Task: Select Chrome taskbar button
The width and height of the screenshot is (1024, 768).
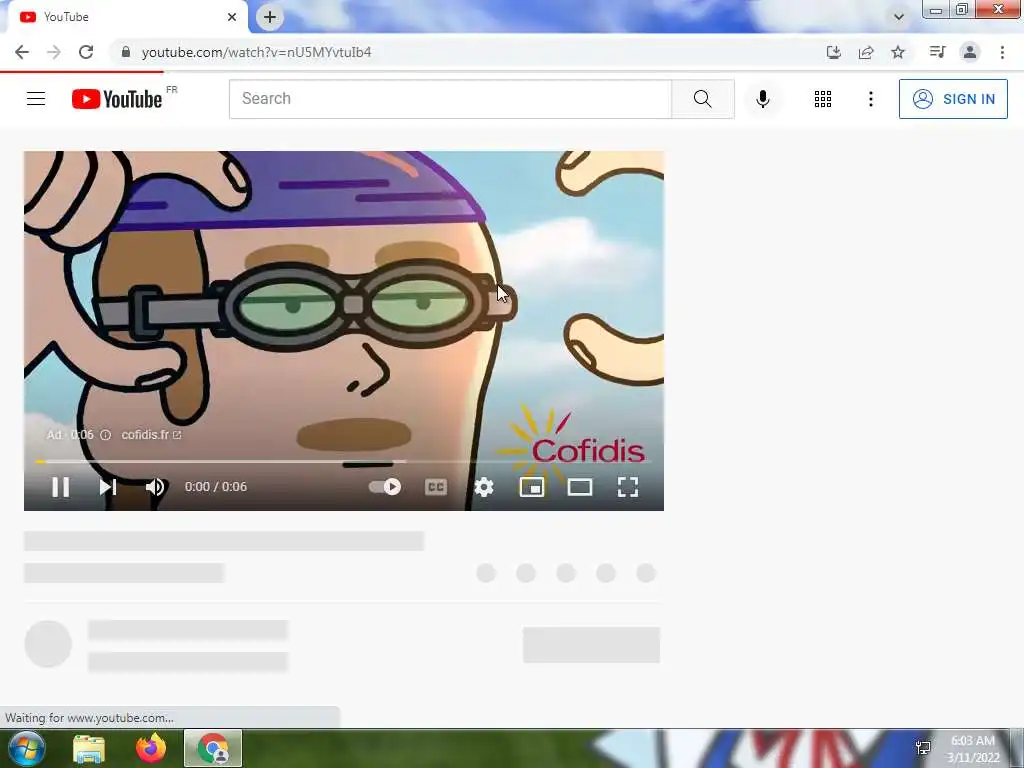Action: [213, 748]
